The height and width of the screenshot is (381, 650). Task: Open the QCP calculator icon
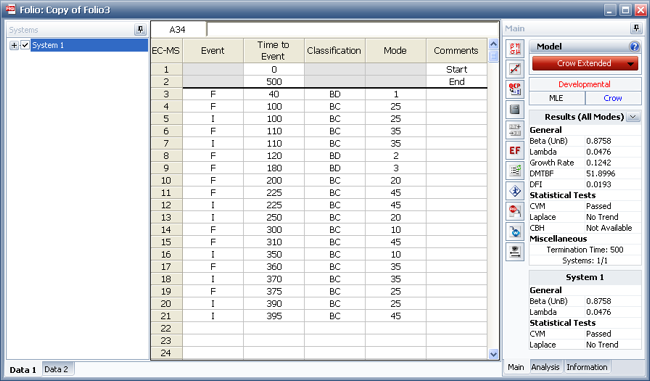point(515,89)
